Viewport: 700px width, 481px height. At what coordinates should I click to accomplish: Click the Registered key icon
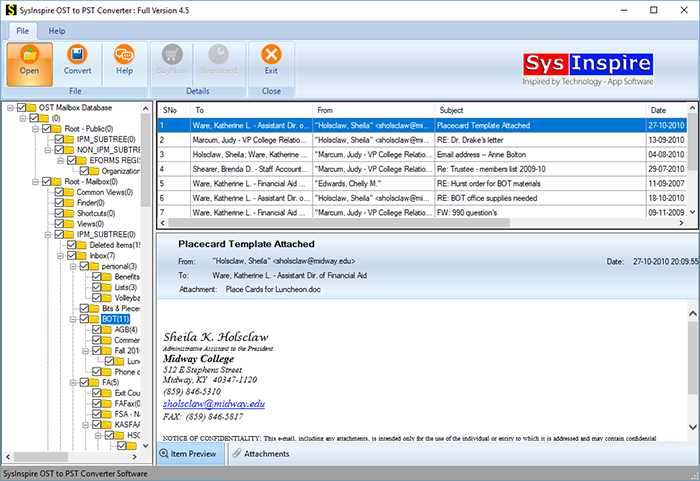[219, 54]
